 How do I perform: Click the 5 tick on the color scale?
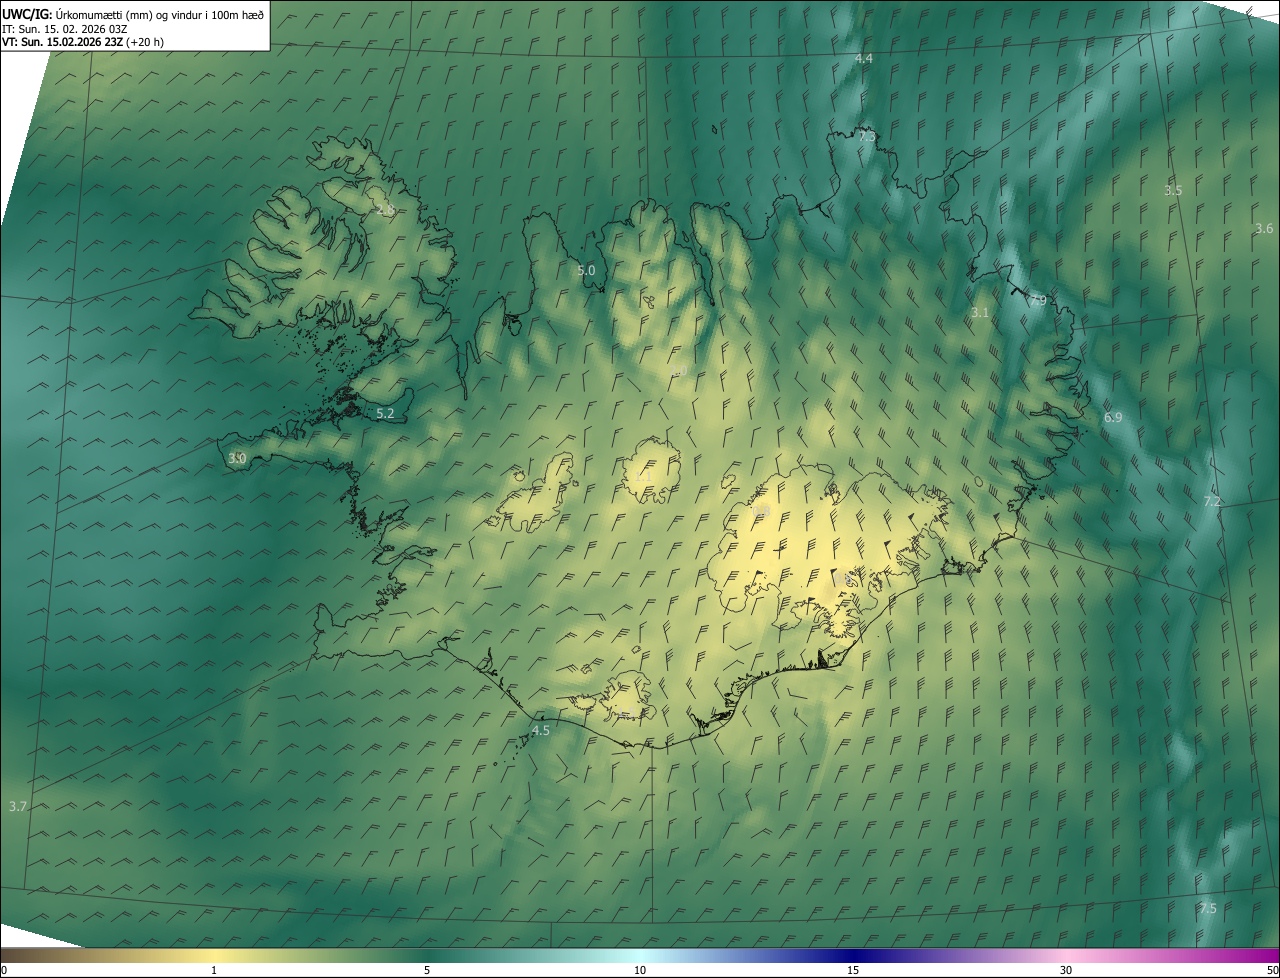(x=427, y=970)
